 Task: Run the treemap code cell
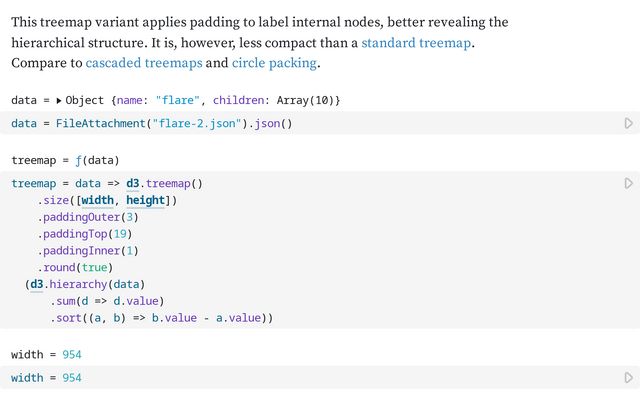pyautogui.click(x=628, y=184)
